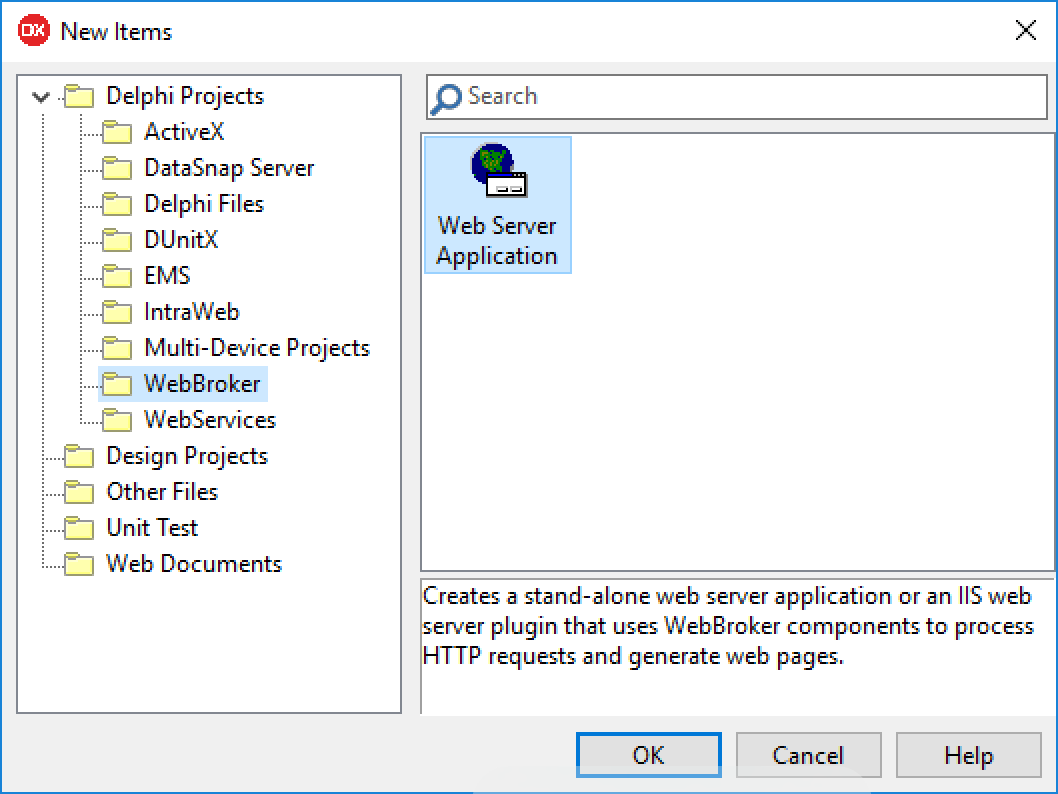Select DataSnap Server category label
The width and height of the screenshot is (1058, 794).
(x=229, y=168)
